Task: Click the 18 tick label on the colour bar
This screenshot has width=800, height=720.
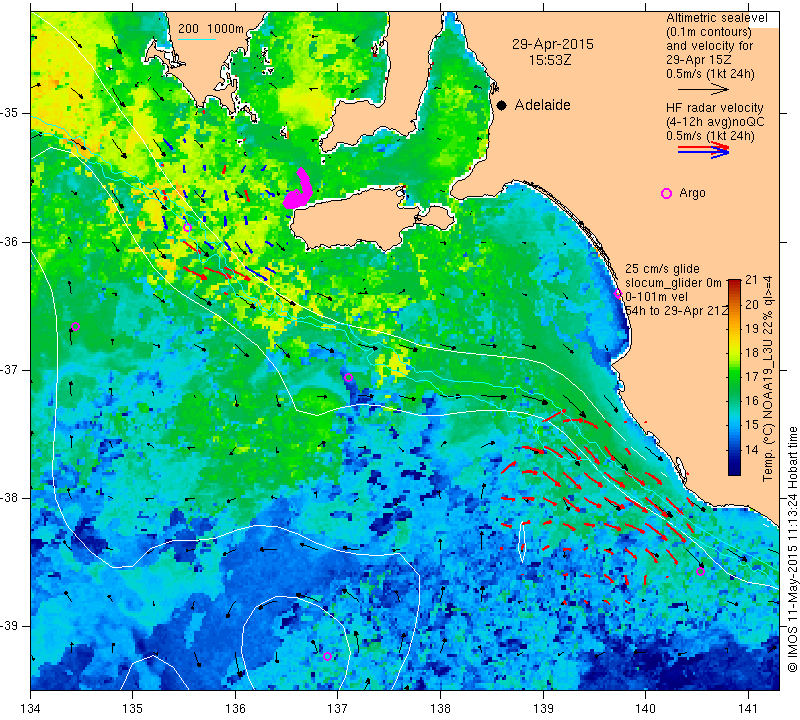Action: [751, 353]
